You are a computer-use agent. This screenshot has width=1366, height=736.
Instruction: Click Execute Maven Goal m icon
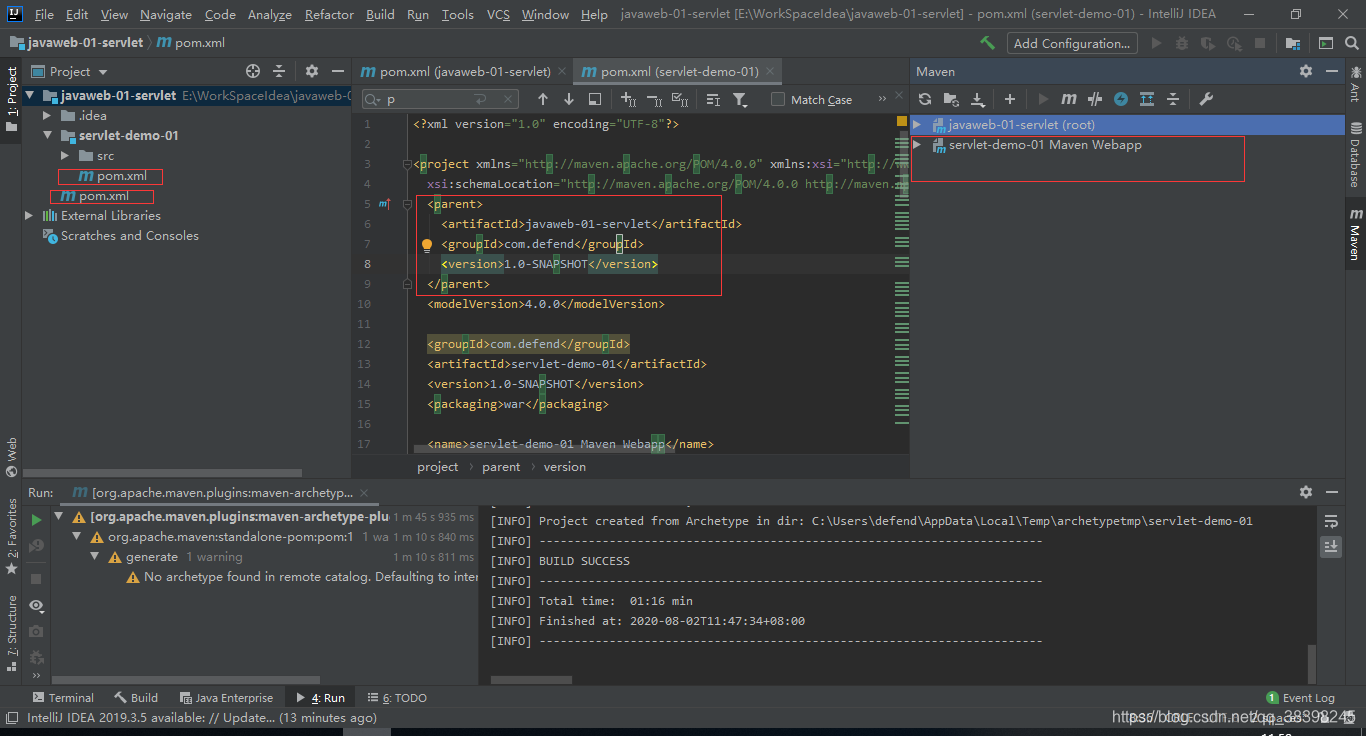point(1069,99)
